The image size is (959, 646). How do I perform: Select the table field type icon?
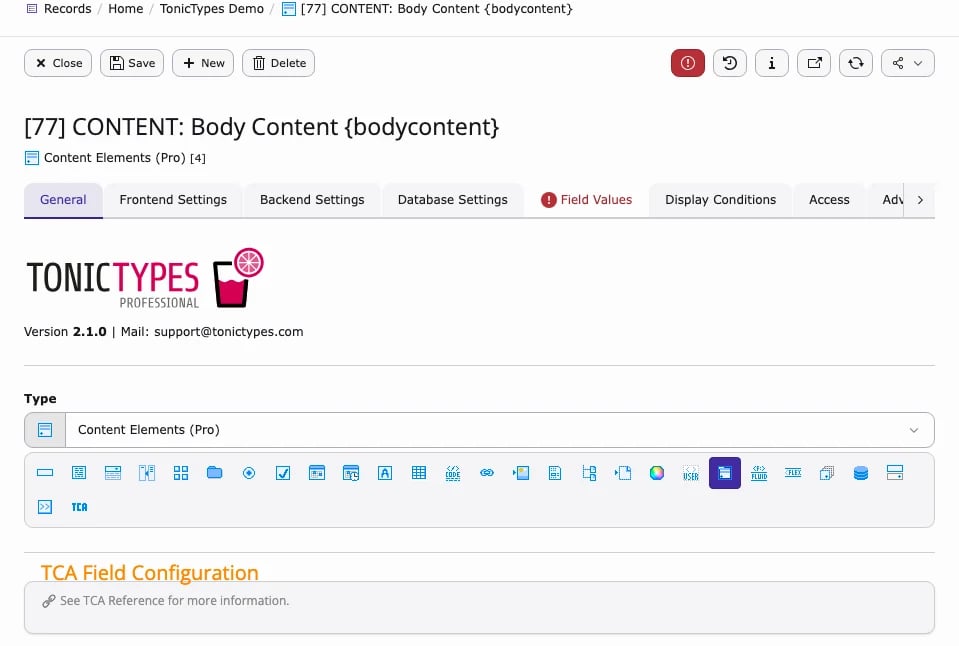pos(419,473)
